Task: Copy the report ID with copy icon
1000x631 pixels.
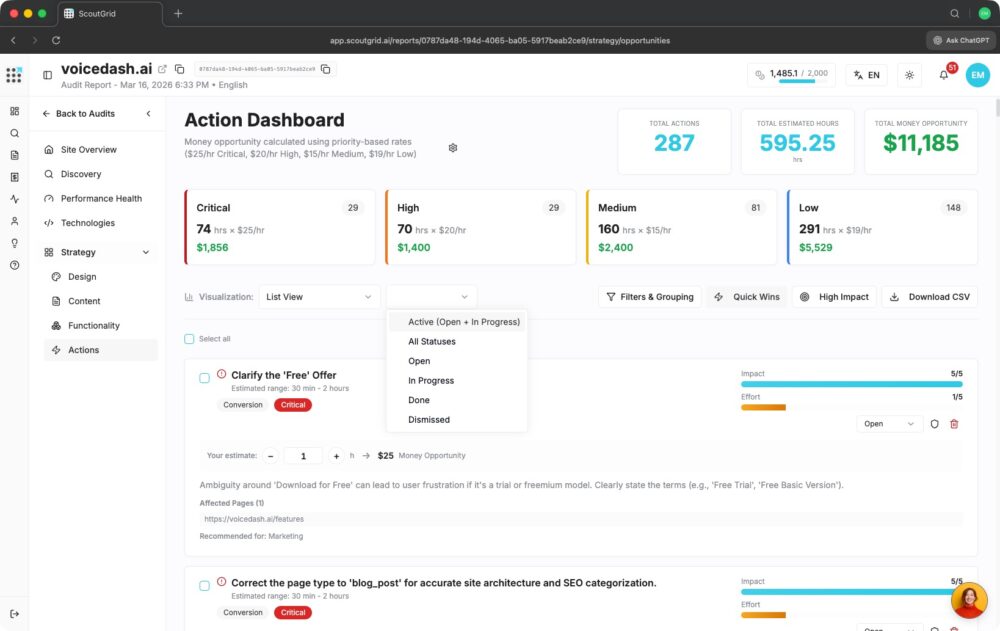Action: [327, 69]
